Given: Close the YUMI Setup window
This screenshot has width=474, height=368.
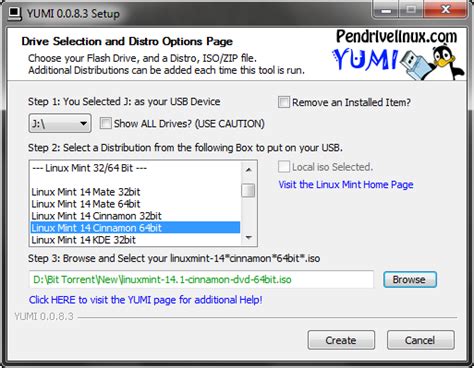Looking at the screenshot, I should (446, 10).
